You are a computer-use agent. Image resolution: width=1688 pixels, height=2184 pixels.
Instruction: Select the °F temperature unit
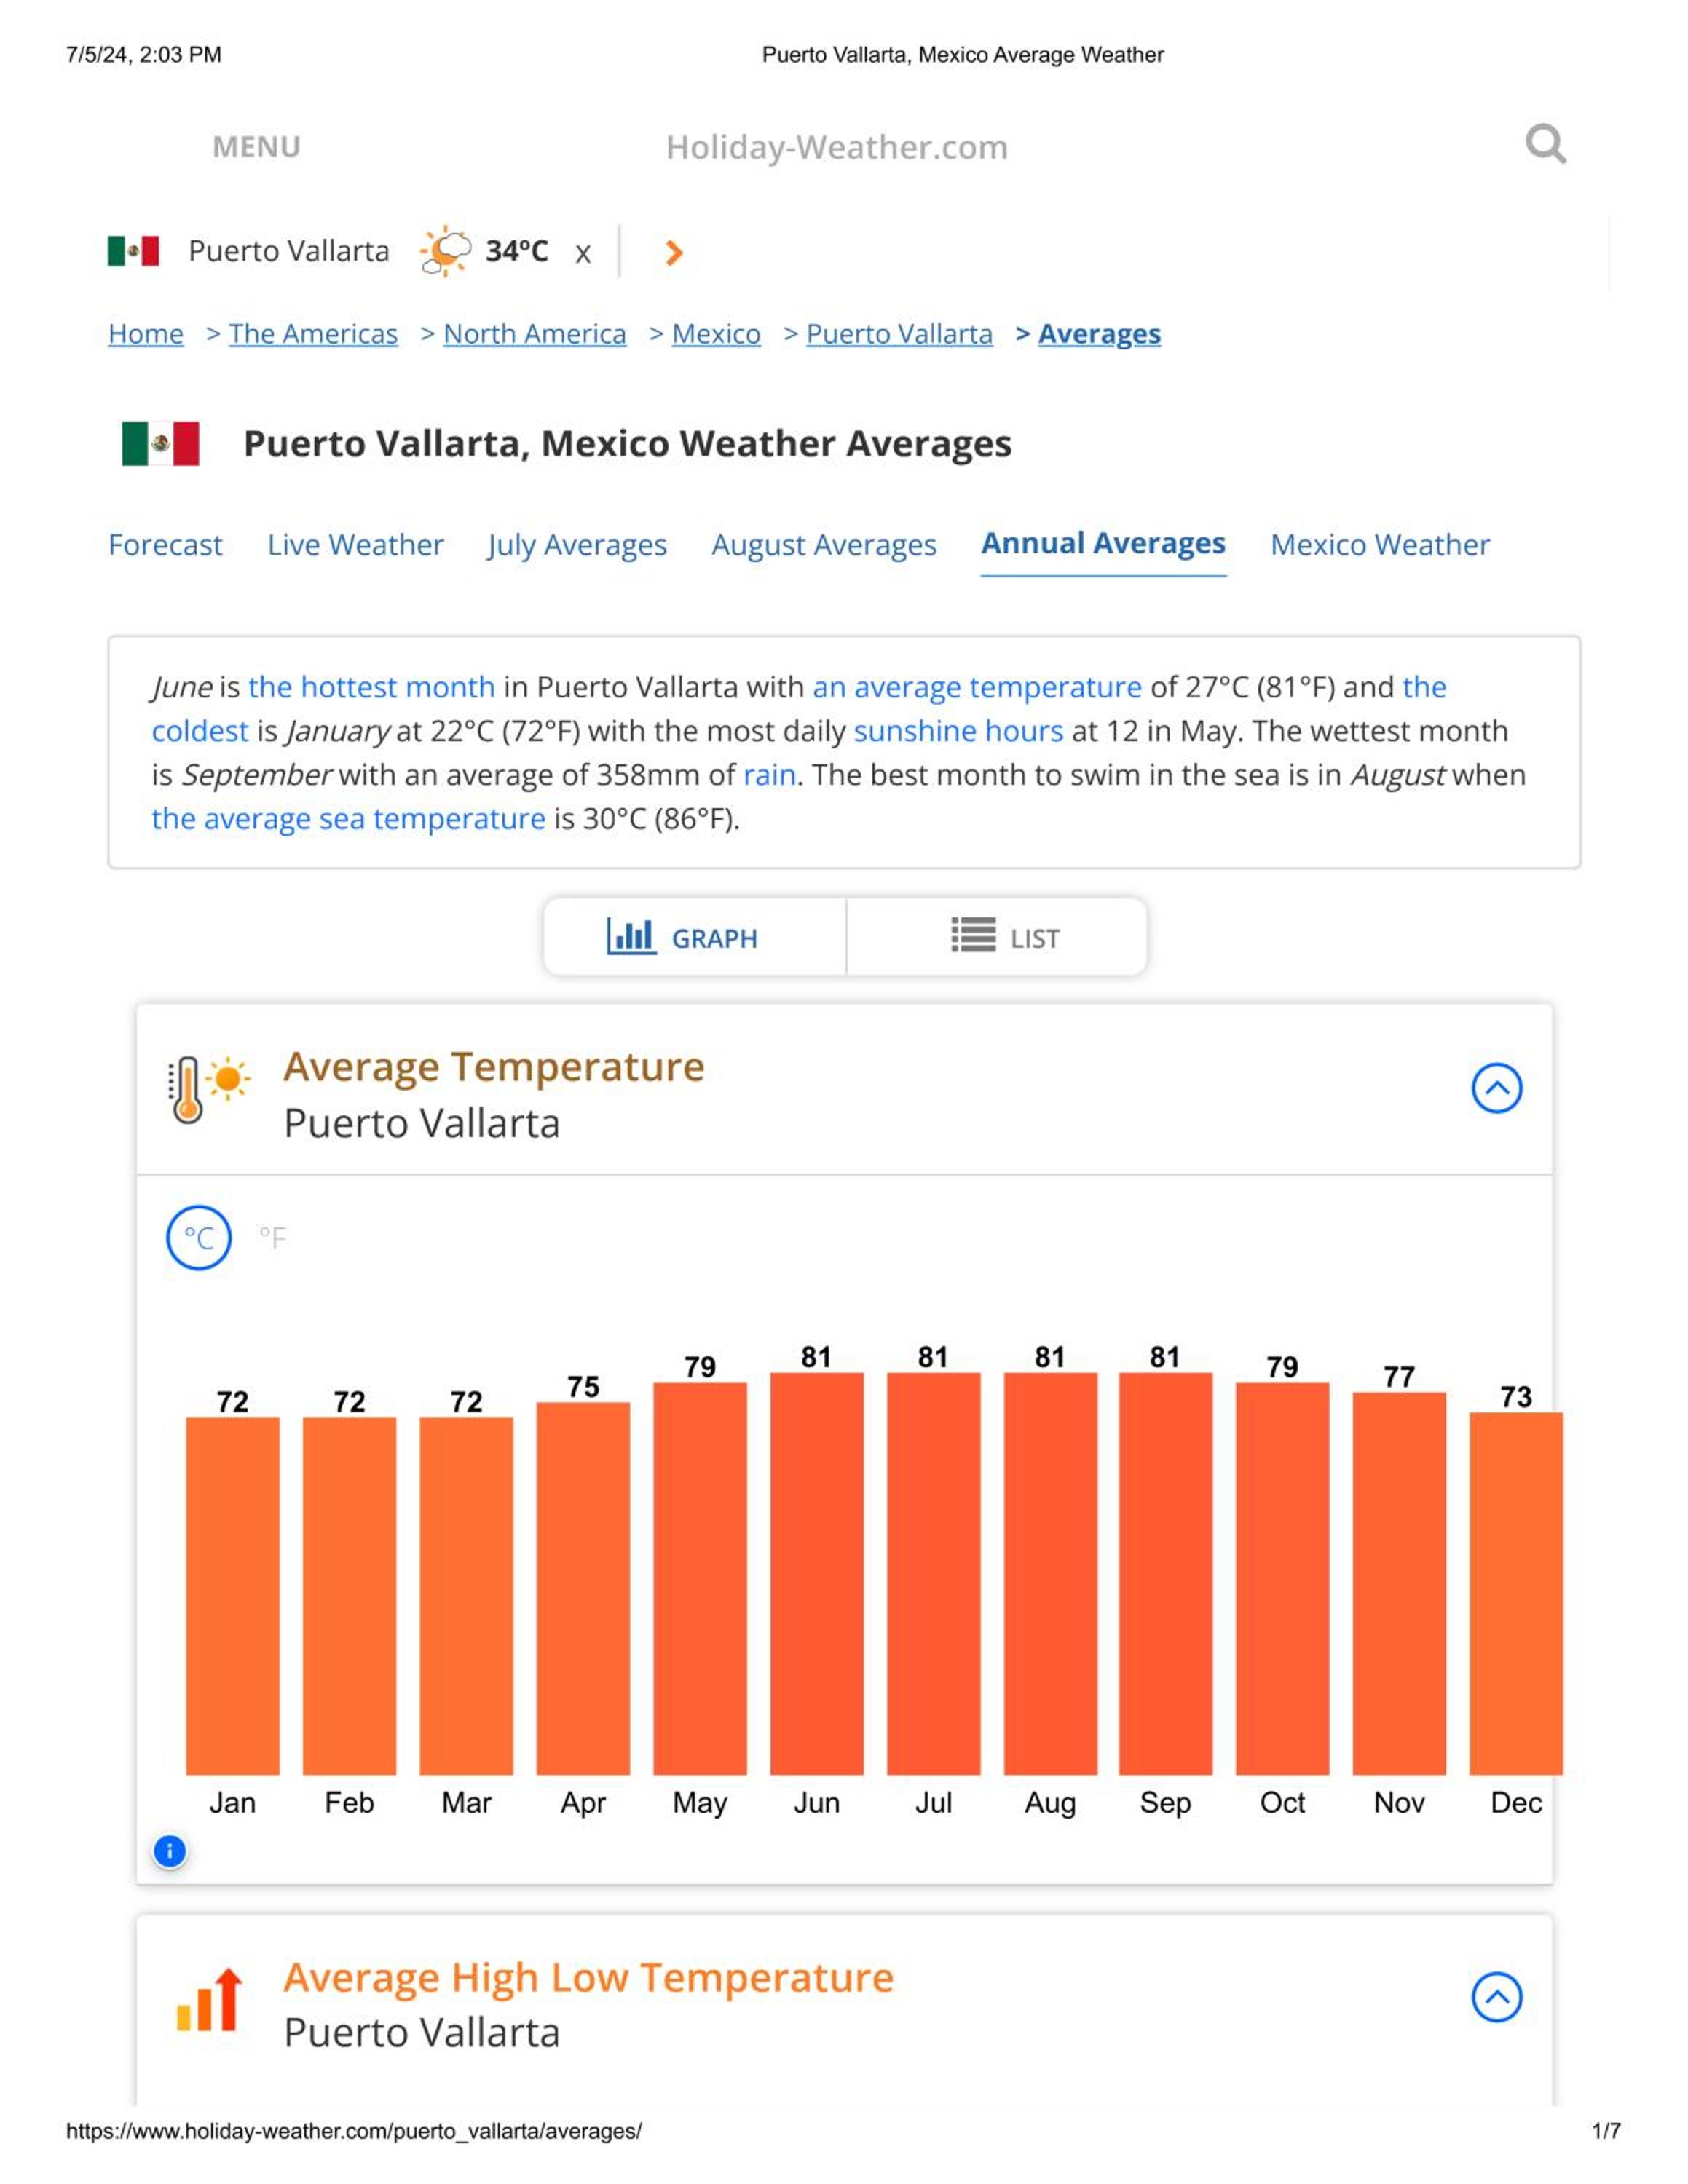(x=272, y=1238)
